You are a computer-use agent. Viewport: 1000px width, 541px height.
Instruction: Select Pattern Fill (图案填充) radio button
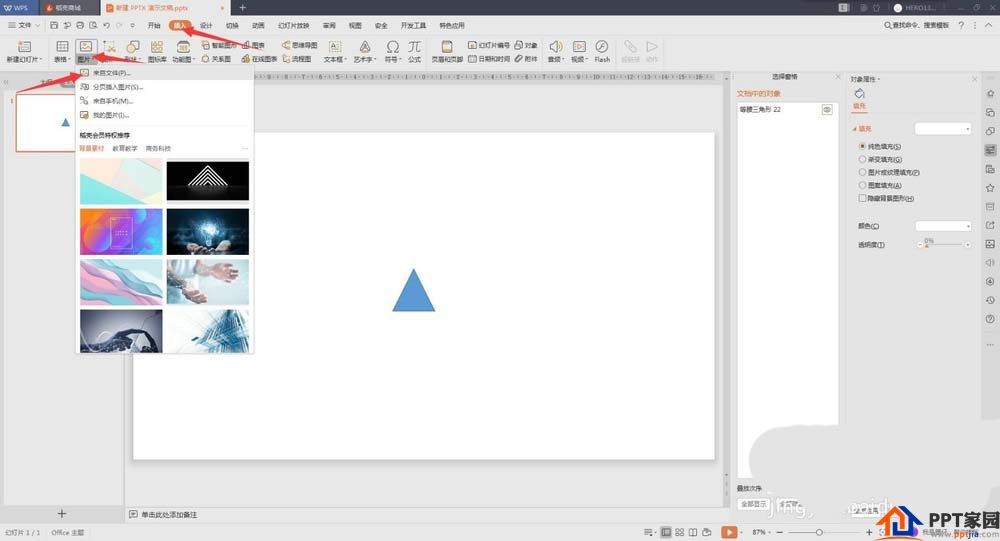pos(862,185)
